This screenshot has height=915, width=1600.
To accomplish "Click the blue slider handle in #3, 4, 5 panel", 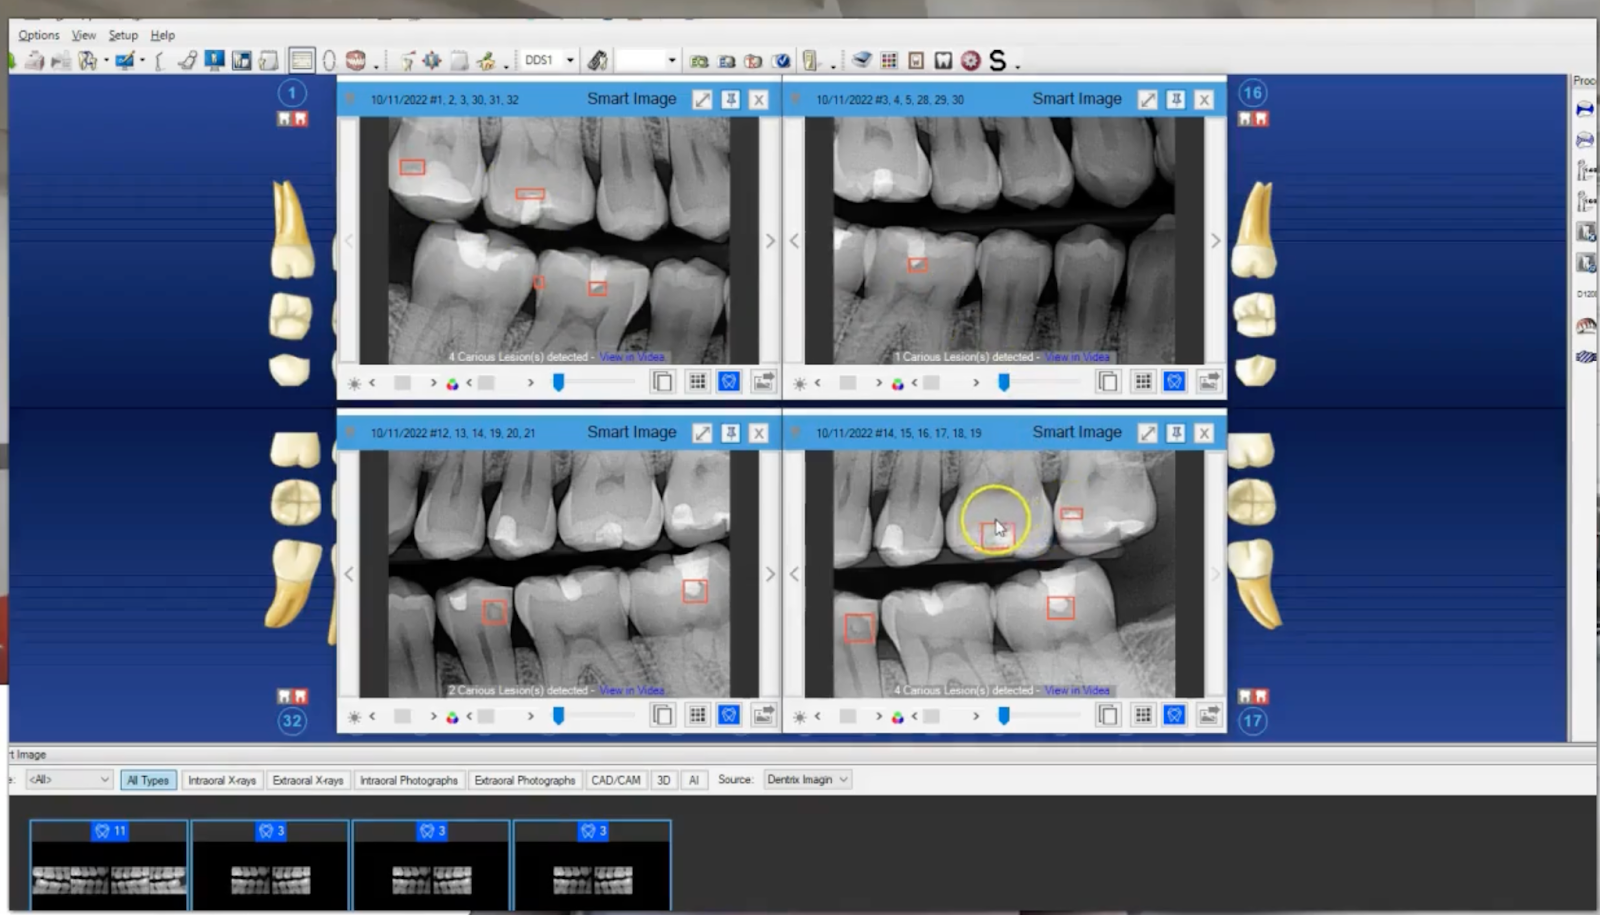I will click(x=1004, y=382).
